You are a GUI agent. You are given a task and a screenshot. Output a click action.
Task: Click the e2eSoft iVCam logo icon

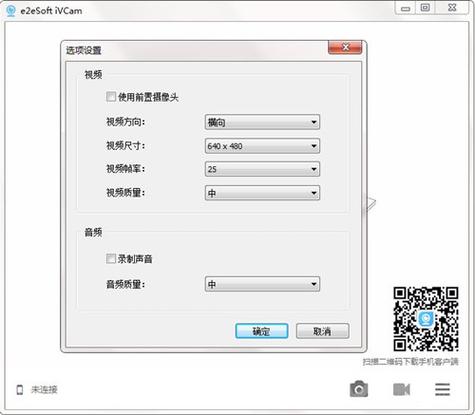coord(11,10)
